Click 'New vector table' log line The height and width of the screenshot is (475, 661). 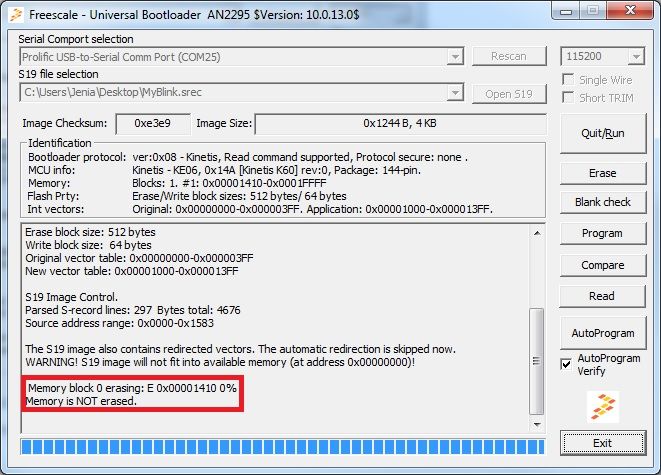[132, 271]
